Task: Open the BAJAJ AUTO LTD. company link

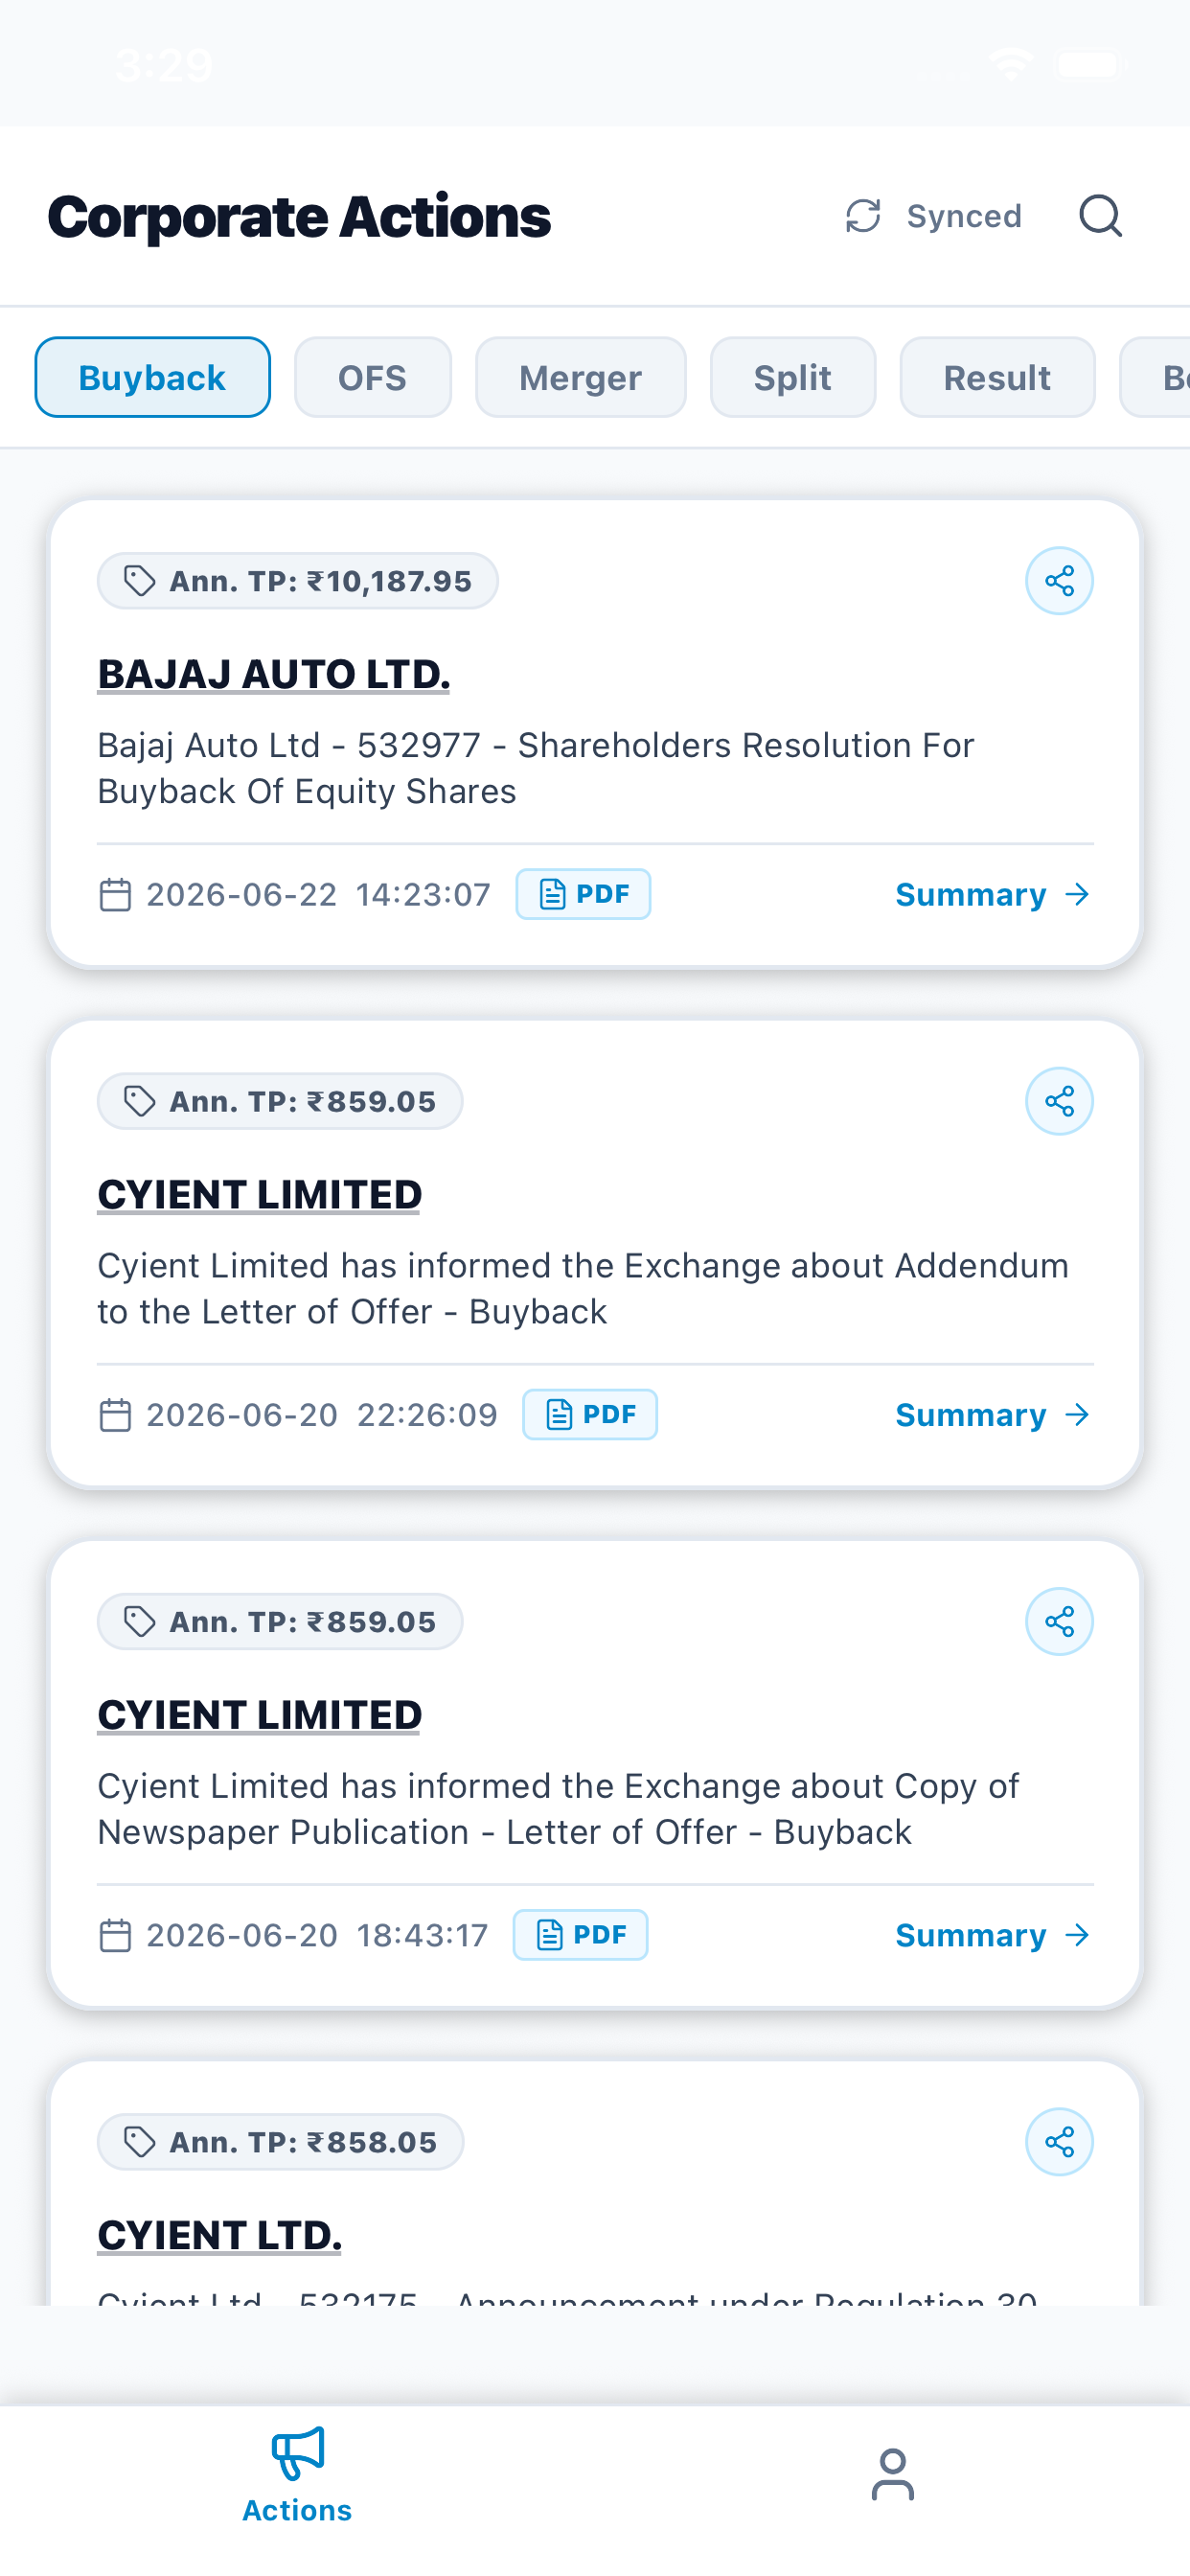Action: (x=273, y=673)
